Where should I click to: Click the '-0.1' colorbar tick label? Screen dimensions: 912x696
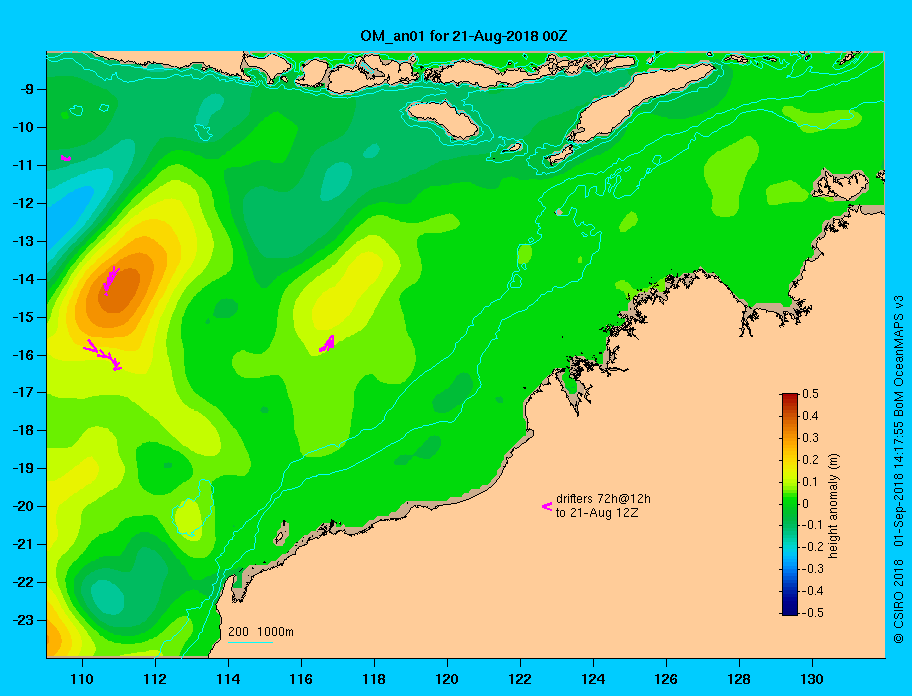813,525
